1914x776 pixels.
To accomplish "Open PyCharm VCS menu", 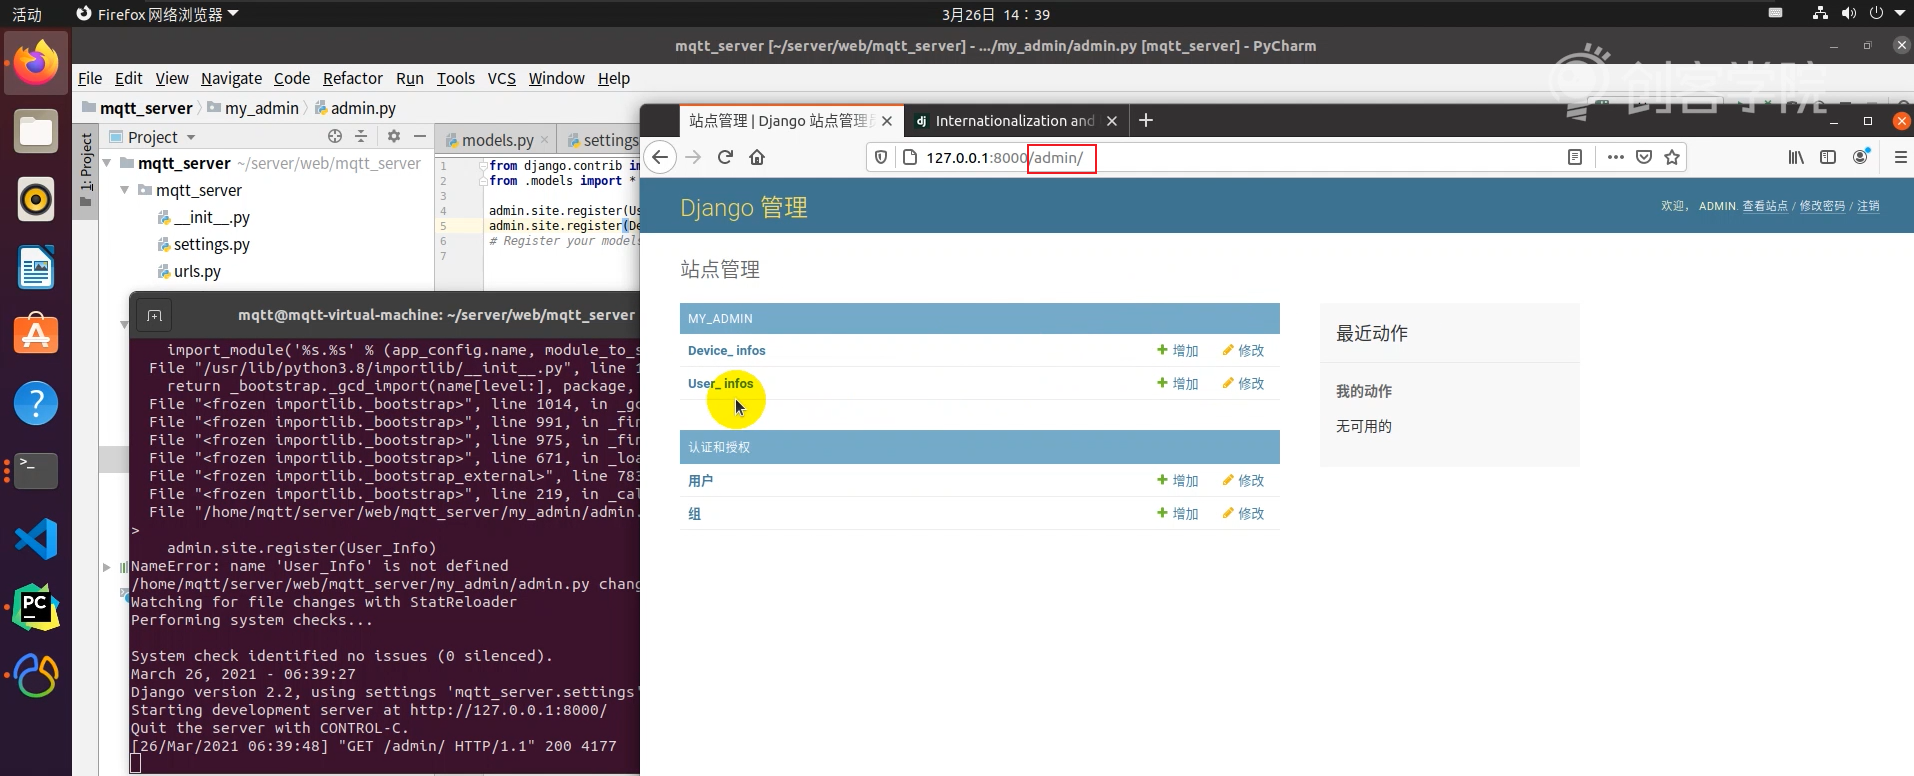I will [502, 78].
